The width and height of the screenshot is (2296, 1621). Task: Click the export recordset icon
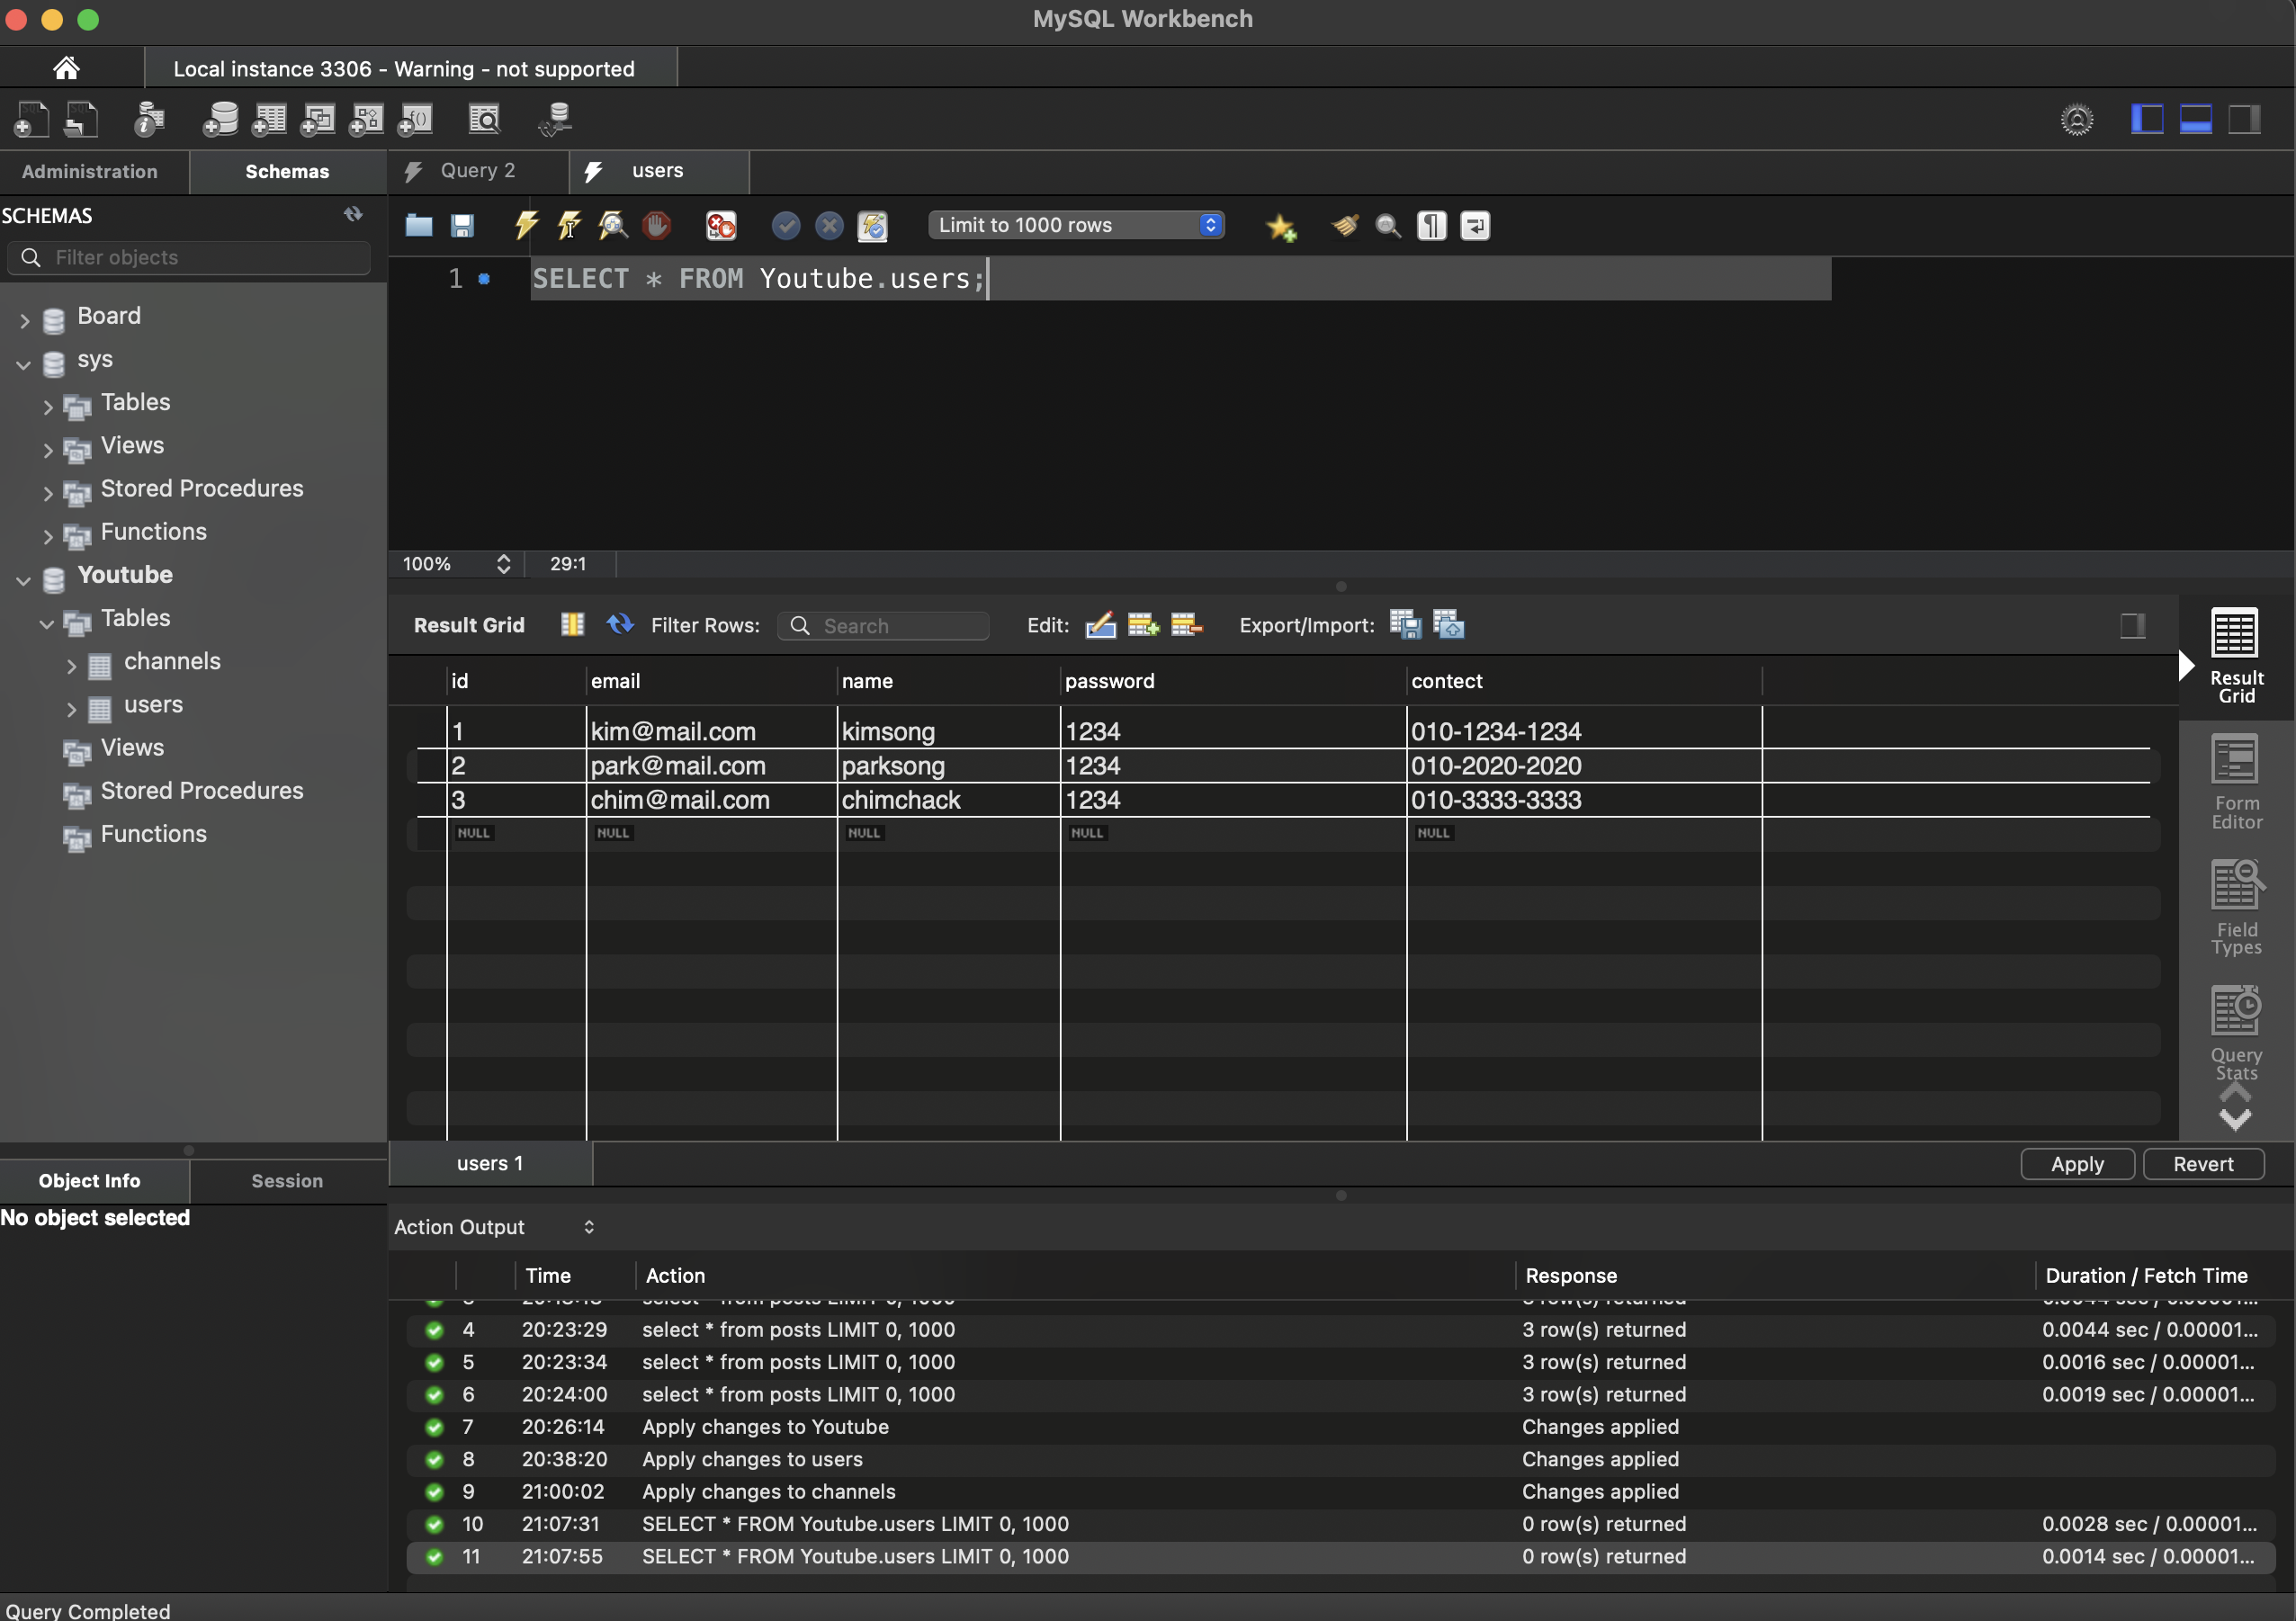point(1404,625)
